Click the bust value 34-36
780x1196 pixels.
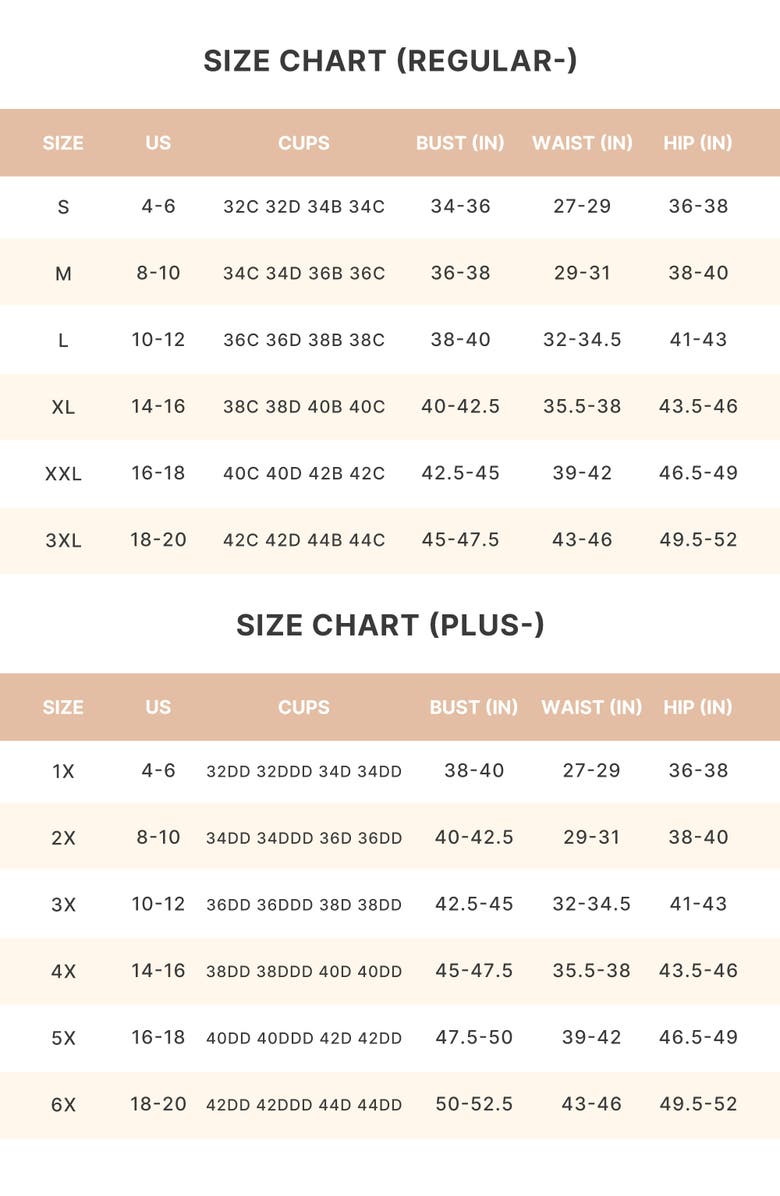tap(460, 206)
